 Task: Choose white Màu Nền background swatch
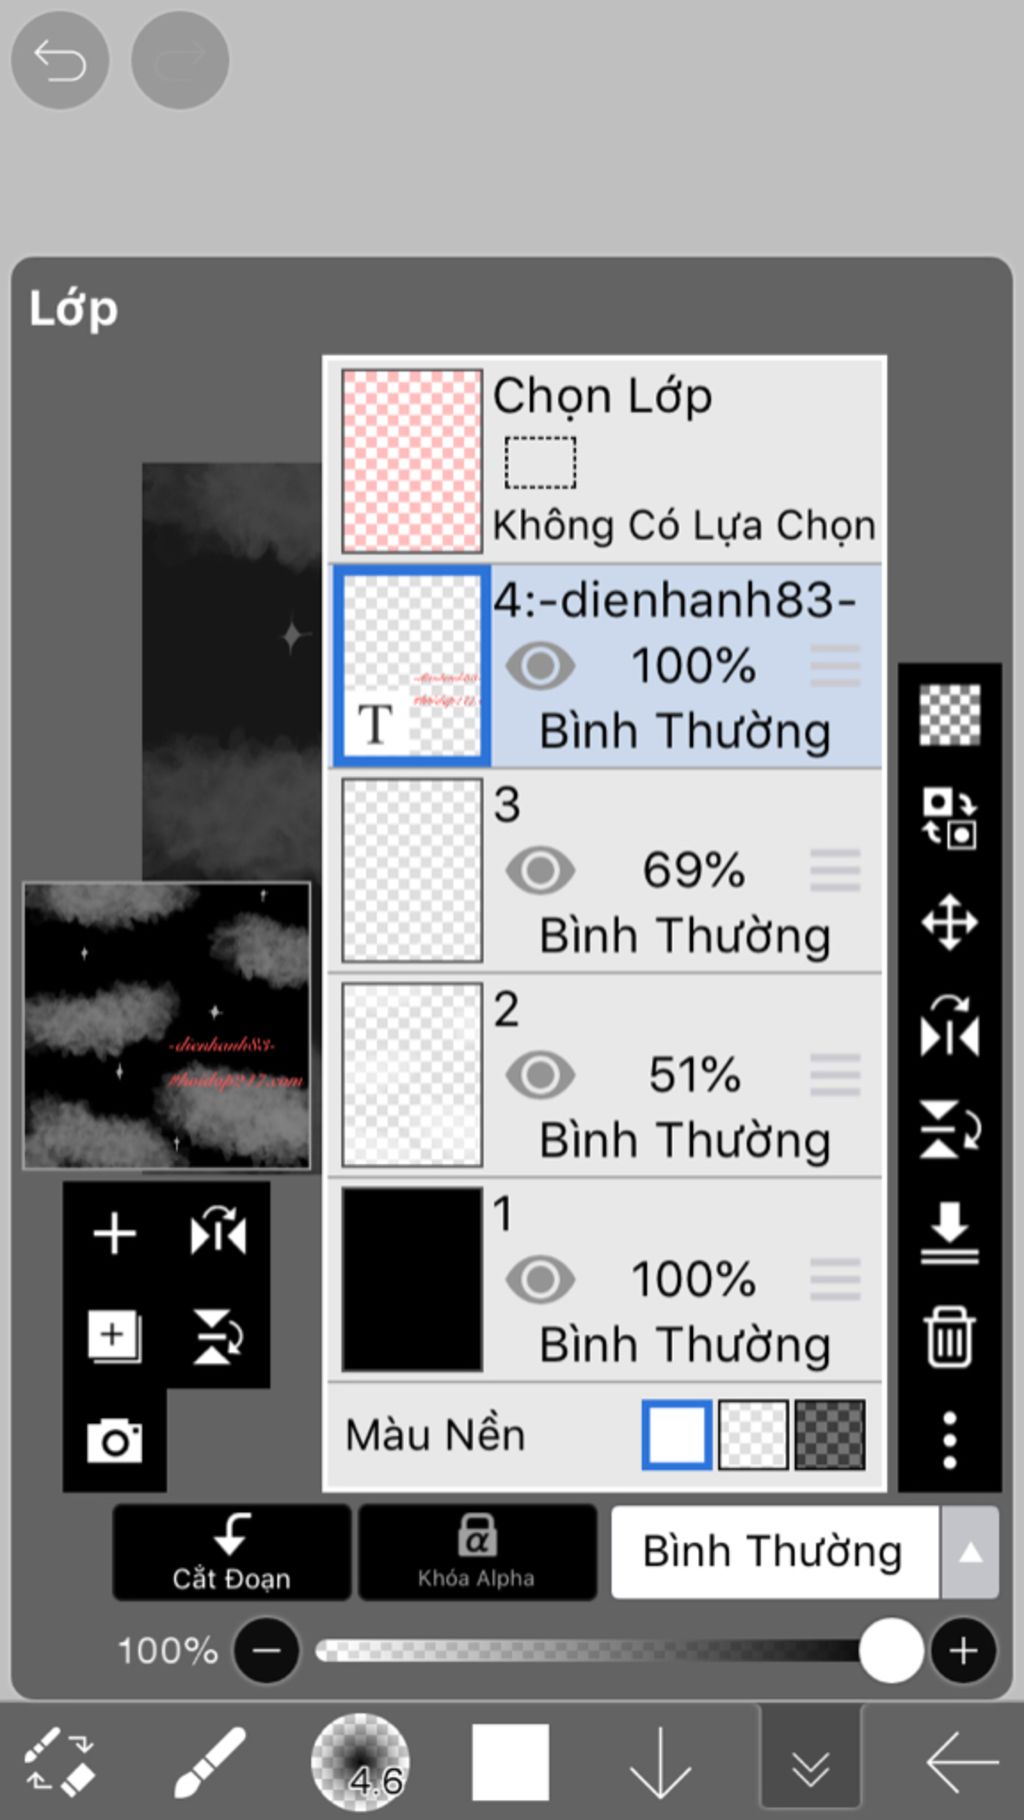click(x=677, y=1435)
